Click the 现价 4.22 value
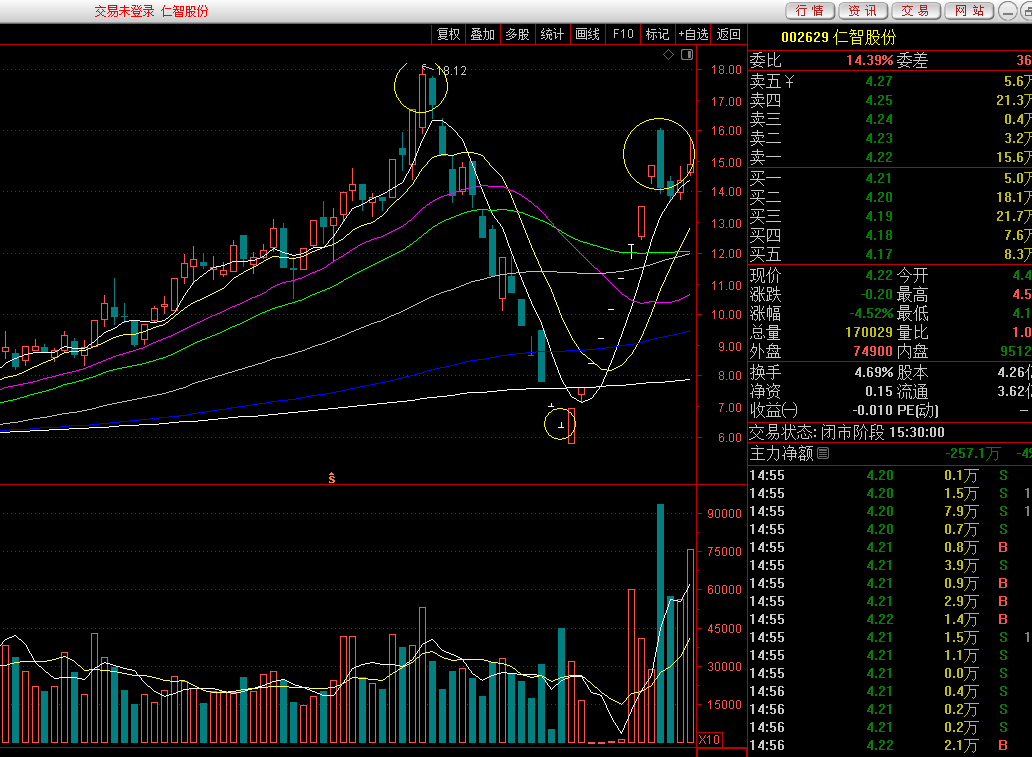Image resolution: width=1032 pixels, height=757 pixels. pyautogui.click(x=879, y=275)
